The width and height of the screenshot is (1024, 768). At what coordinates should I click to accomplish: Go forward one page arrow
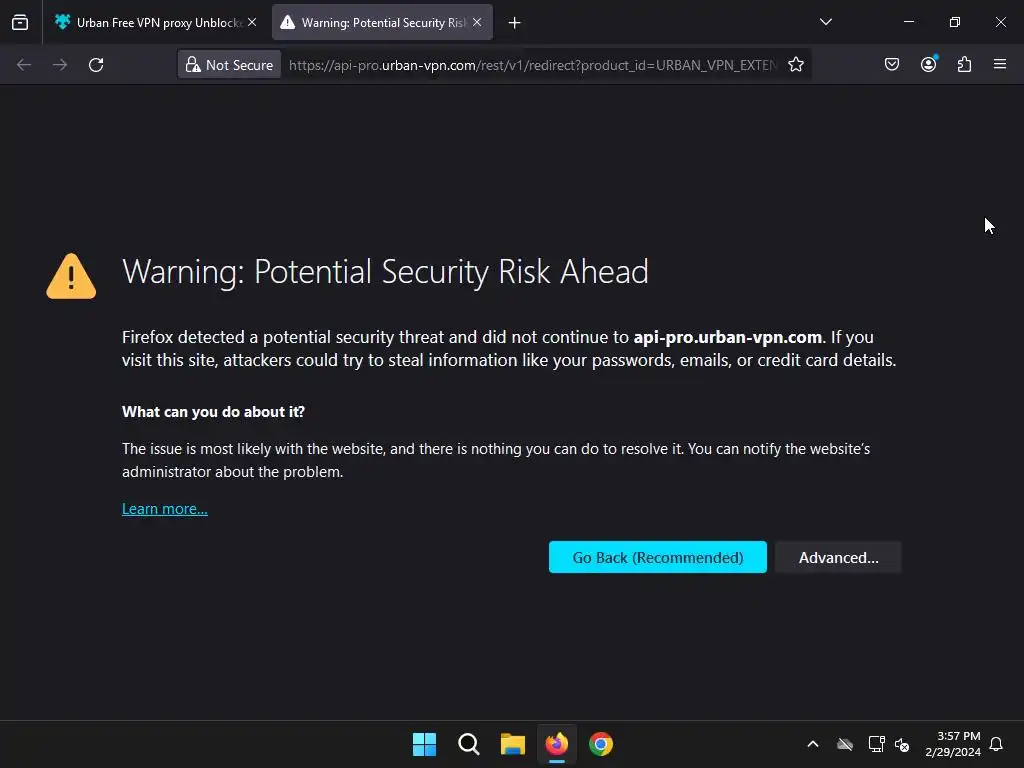[x=60, y=65]
